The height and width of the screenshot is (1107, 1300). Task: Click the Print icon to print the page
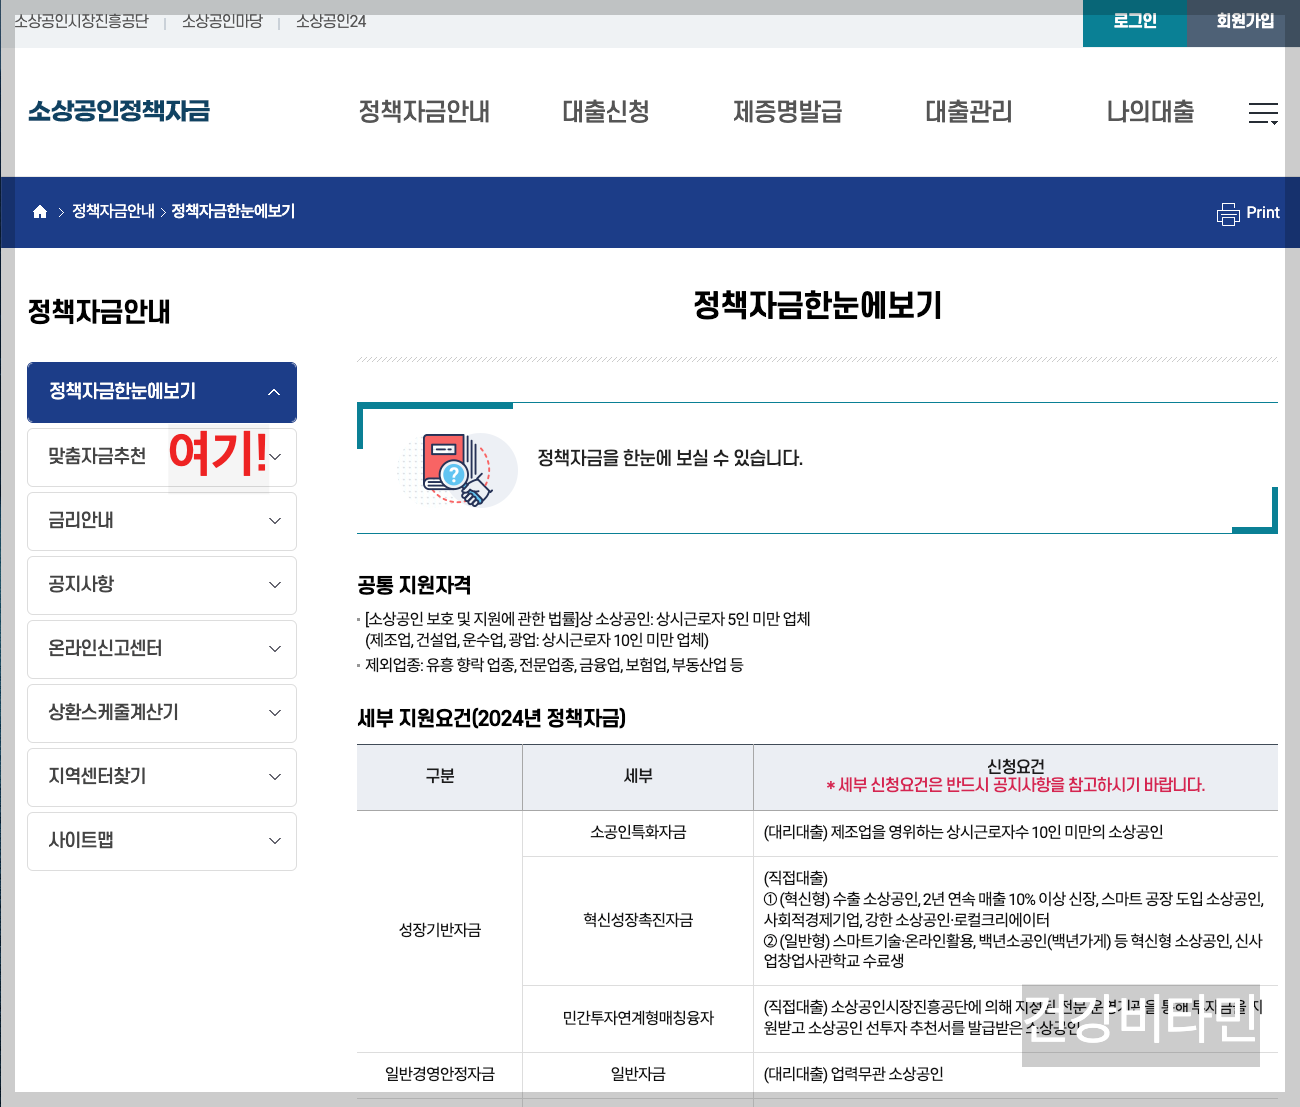[1247, 212]
